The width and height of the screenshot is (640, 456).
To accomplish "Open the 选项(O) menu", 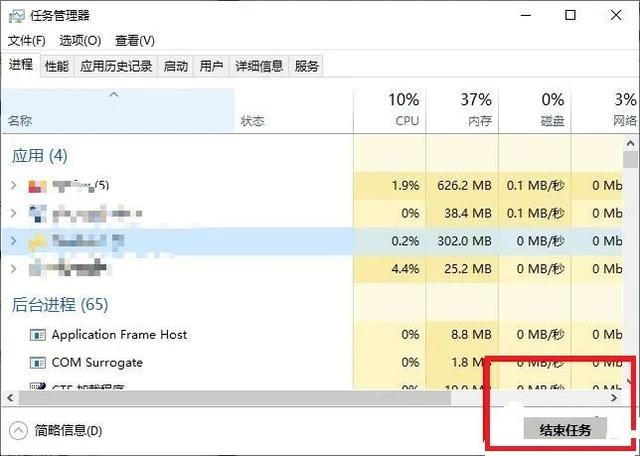I will click(80, 40).
